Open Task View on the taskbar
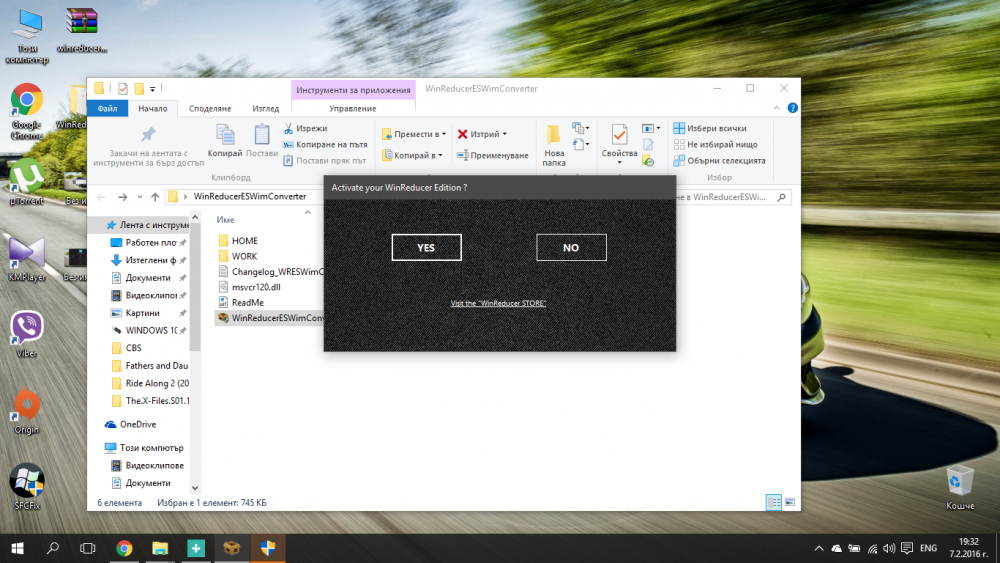The height and width of the screenshot is (563, 1000). (x=87, y=548)
